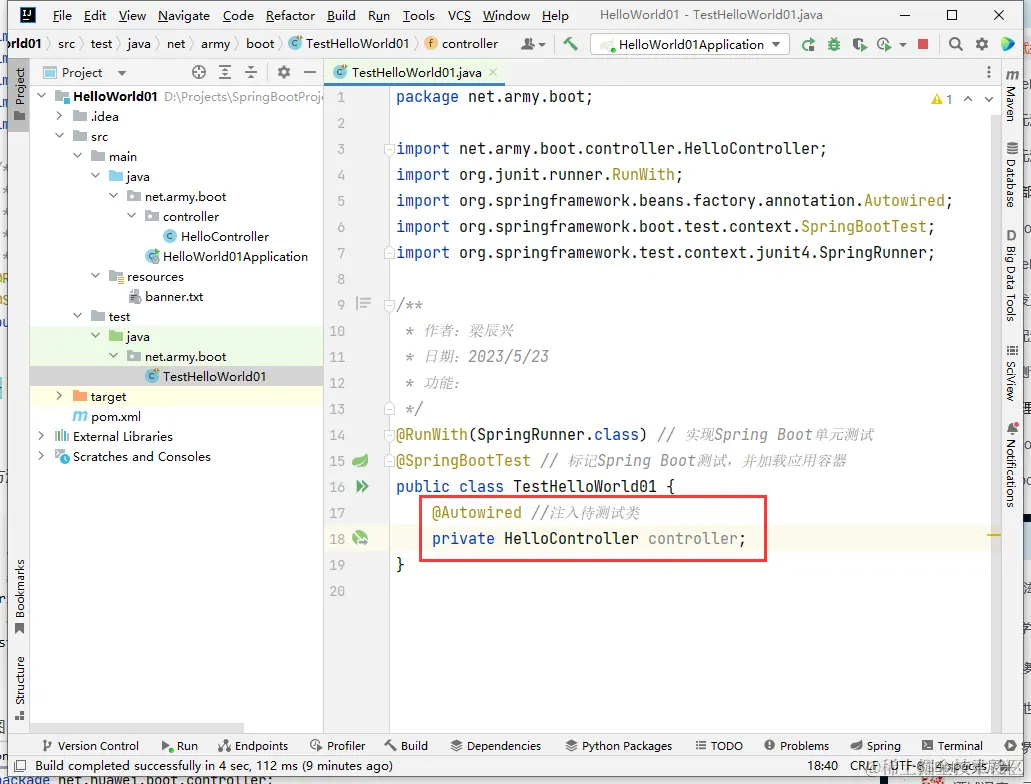The width and height of the screenshot is (1031, 784).
Task: Start debugging with the green bug icon
Action: [x=833, y=44]
